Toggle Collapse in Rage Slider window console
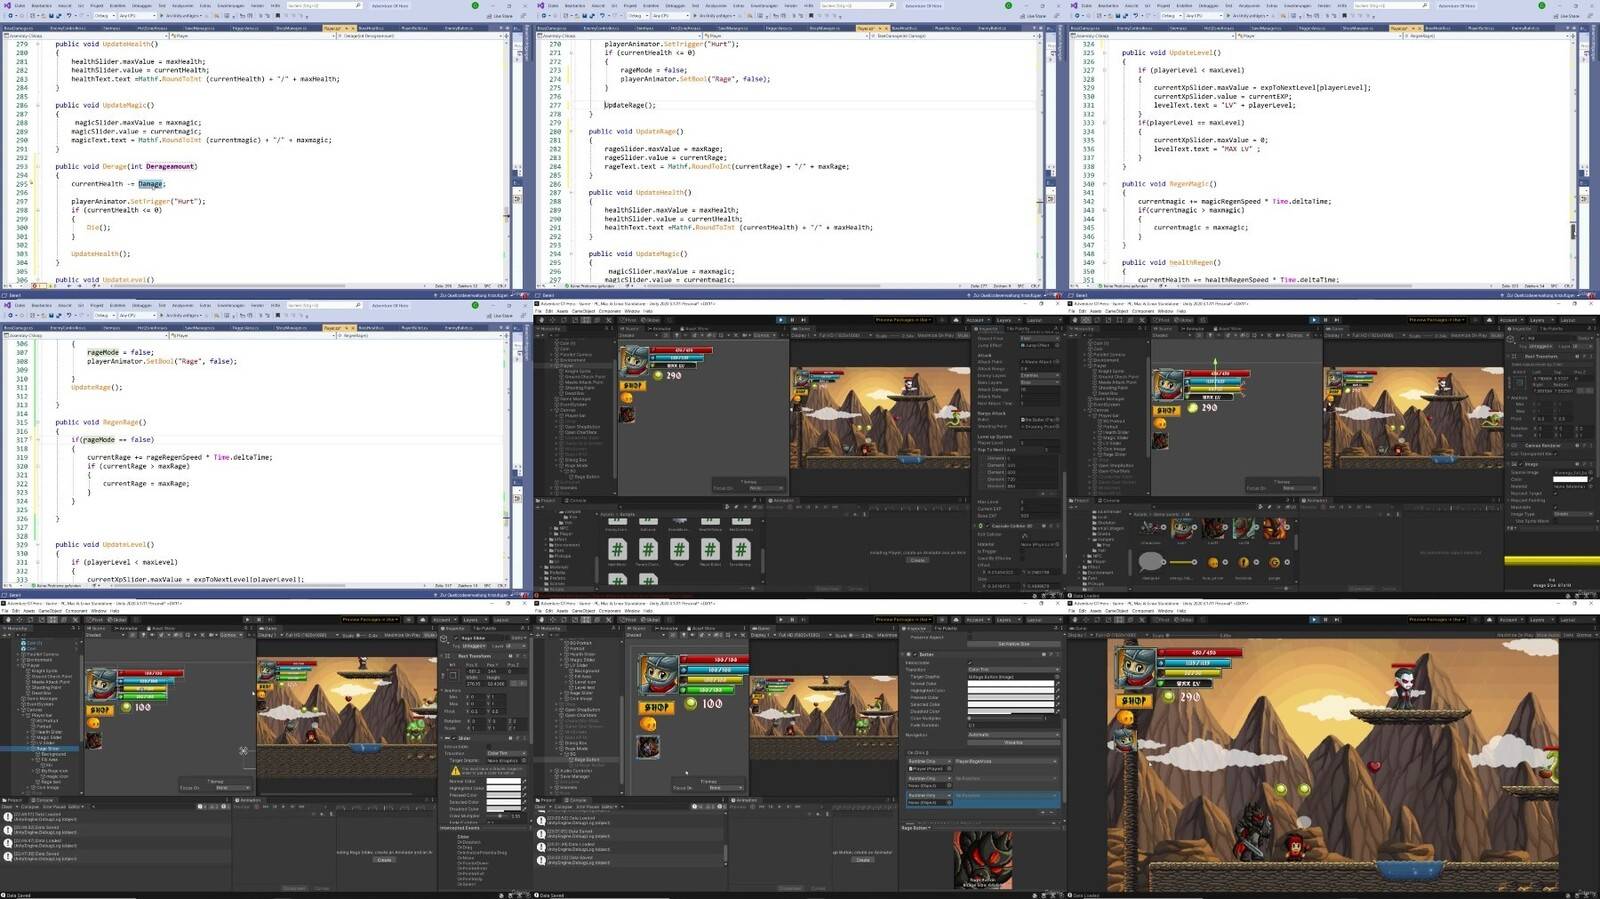This screenshot has height=899, width=1600. [x=30, y=807]
